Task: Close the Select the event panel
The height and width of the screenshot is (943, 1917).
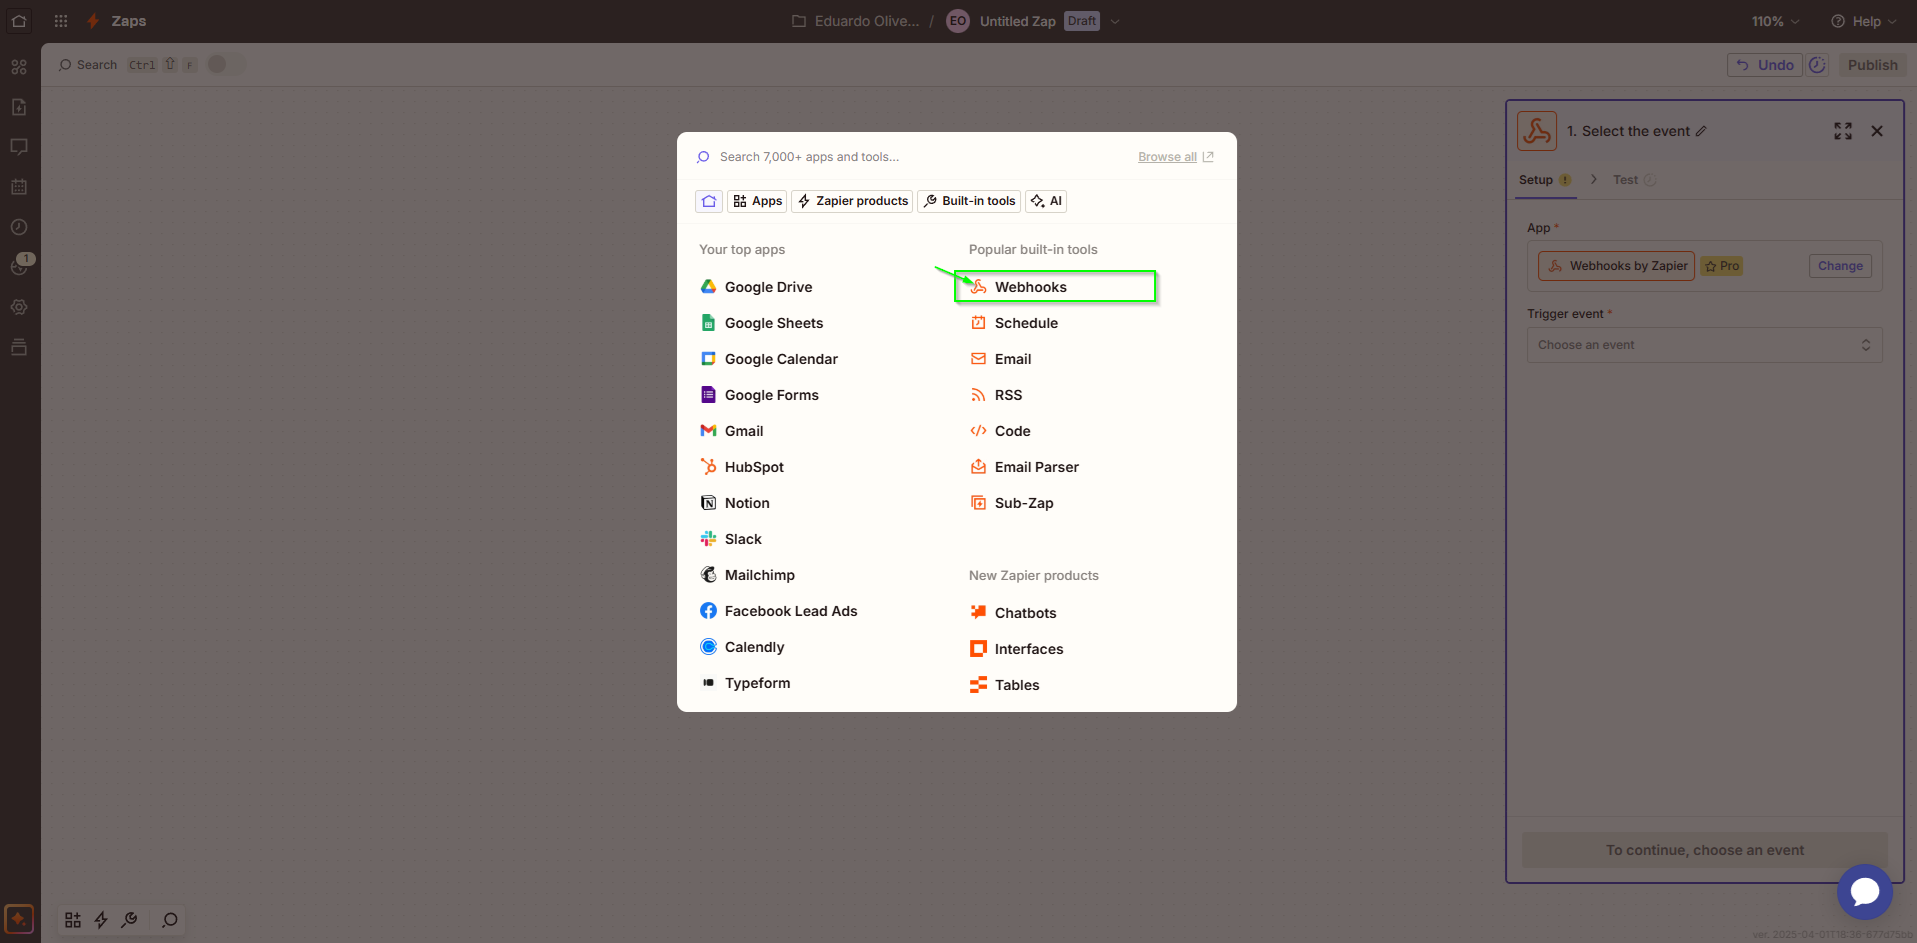Action: pos(1877,131)
